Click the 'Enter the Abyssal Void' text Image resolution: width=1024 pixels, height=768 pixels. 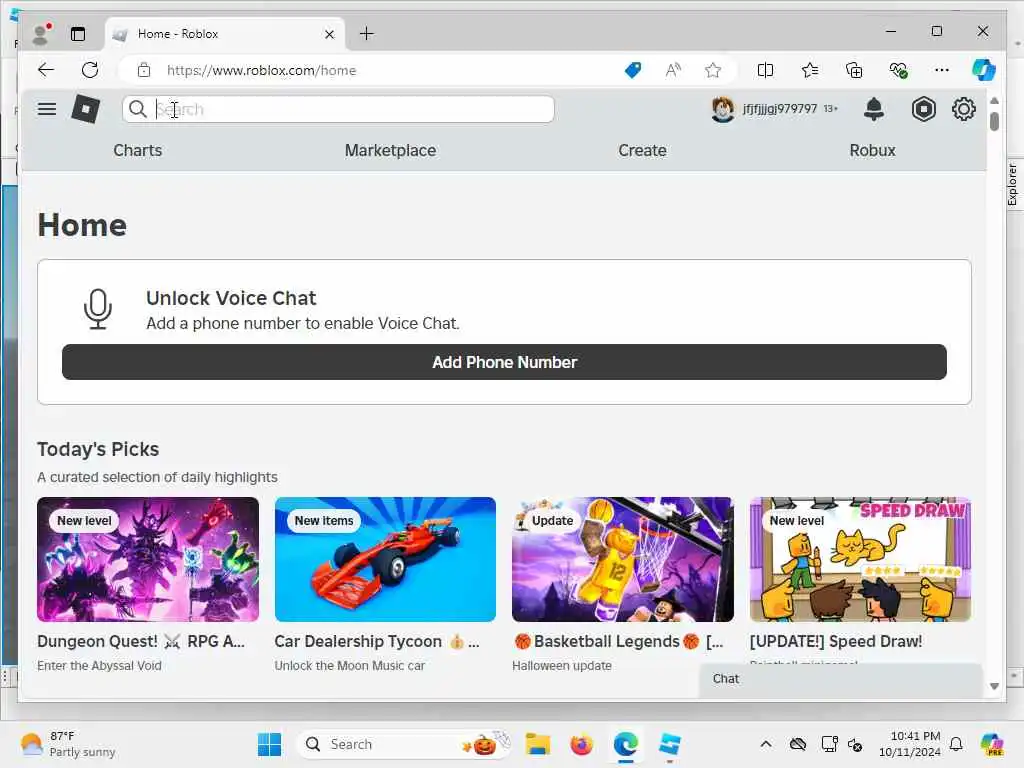(x=99, y=665)
